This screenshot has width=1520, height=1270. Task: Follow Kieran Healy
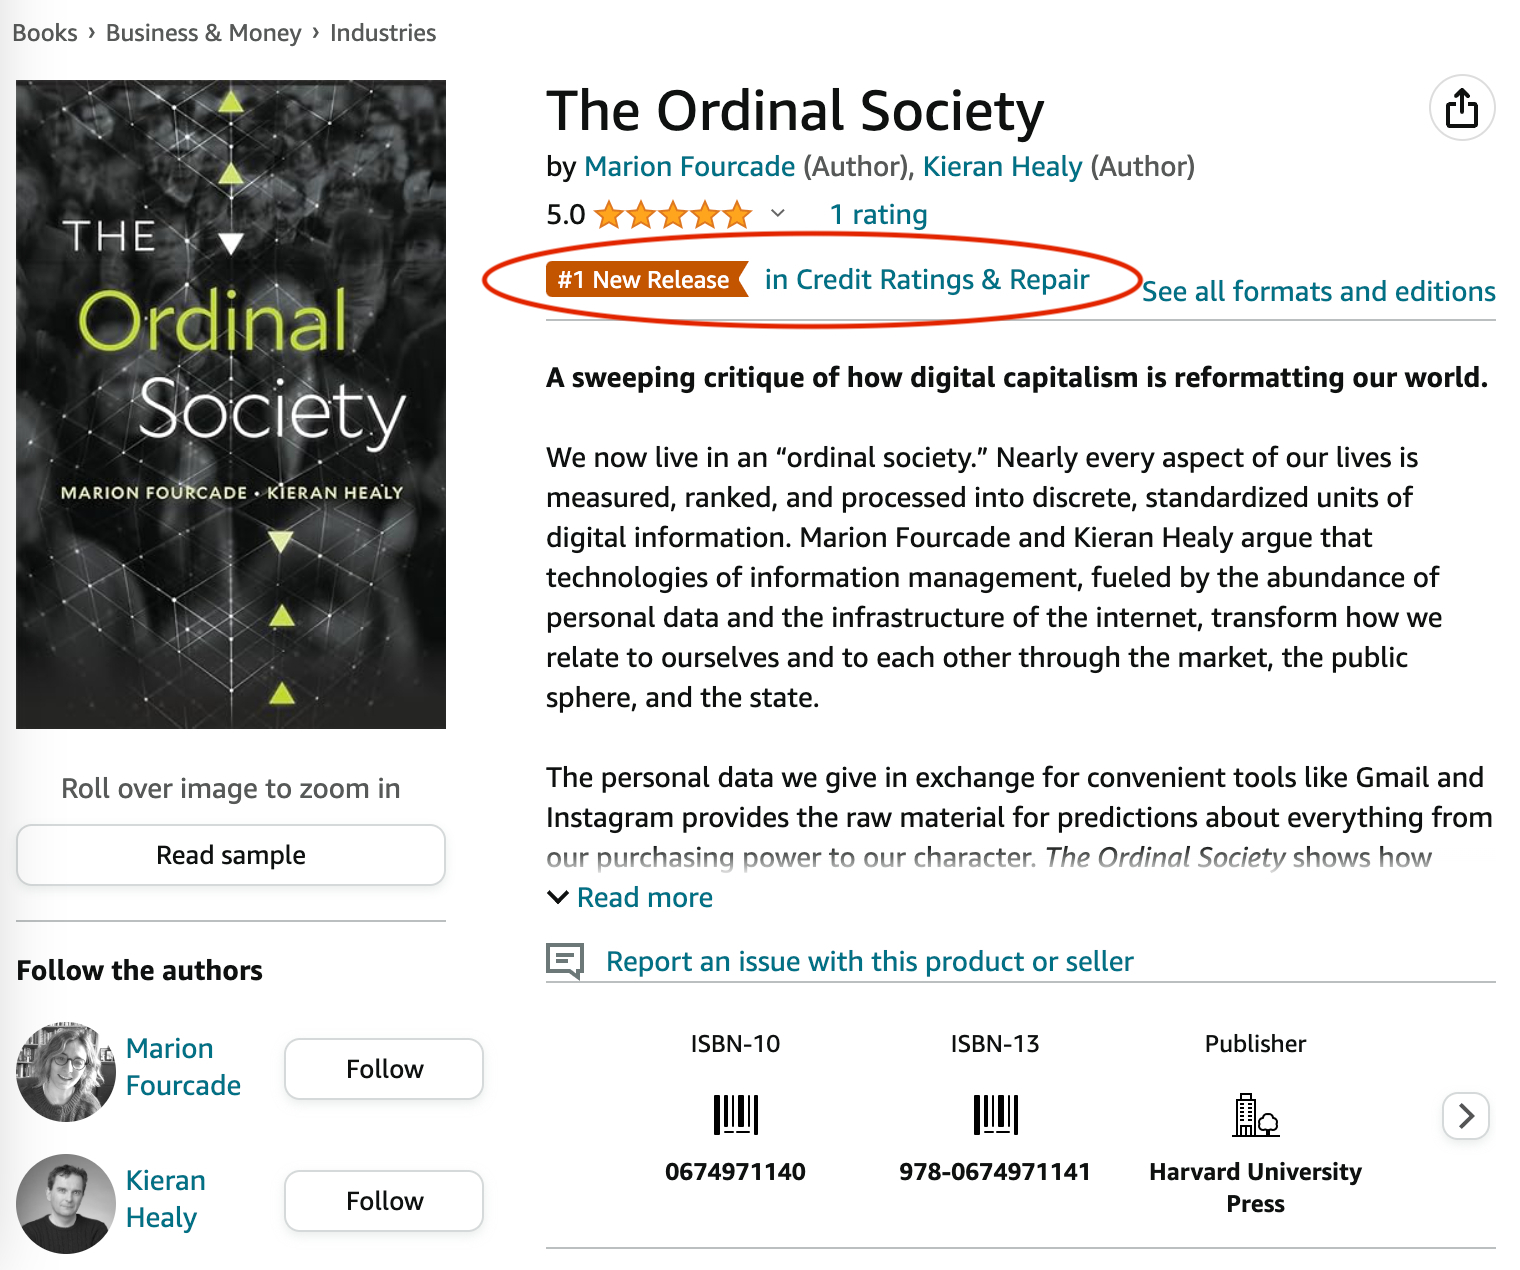tap(384, 1201)
